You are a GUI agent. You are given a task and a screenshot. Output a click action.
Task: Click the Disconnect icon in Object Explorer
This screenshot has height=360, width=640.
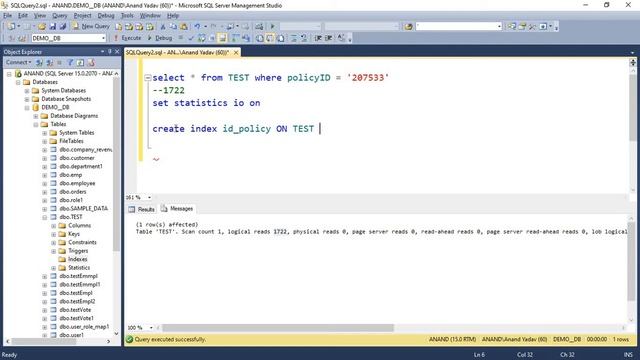click(x=50, y=62)
